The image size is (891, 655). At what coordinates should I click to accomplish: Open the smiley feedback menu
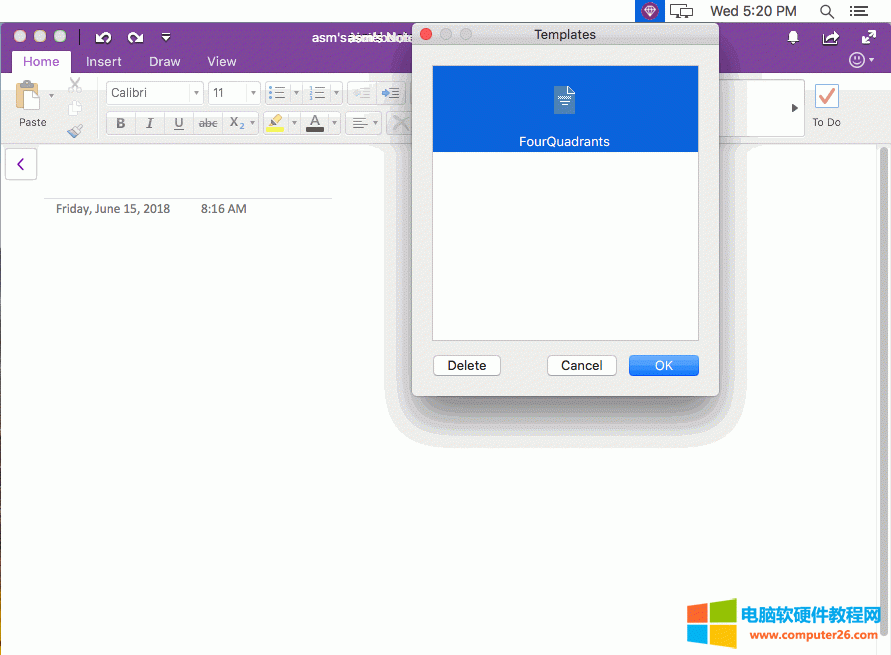coord(861,60)
